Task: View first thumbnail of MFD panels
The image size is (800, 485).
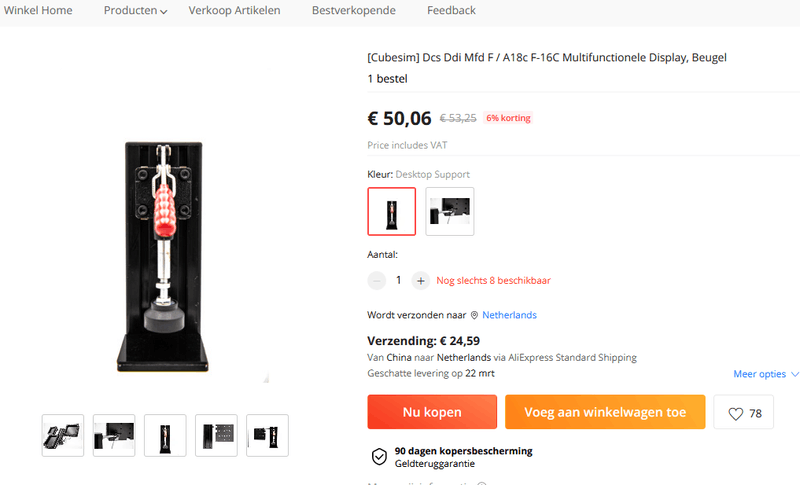Action: pyautogui.click(x=63, y=436)
